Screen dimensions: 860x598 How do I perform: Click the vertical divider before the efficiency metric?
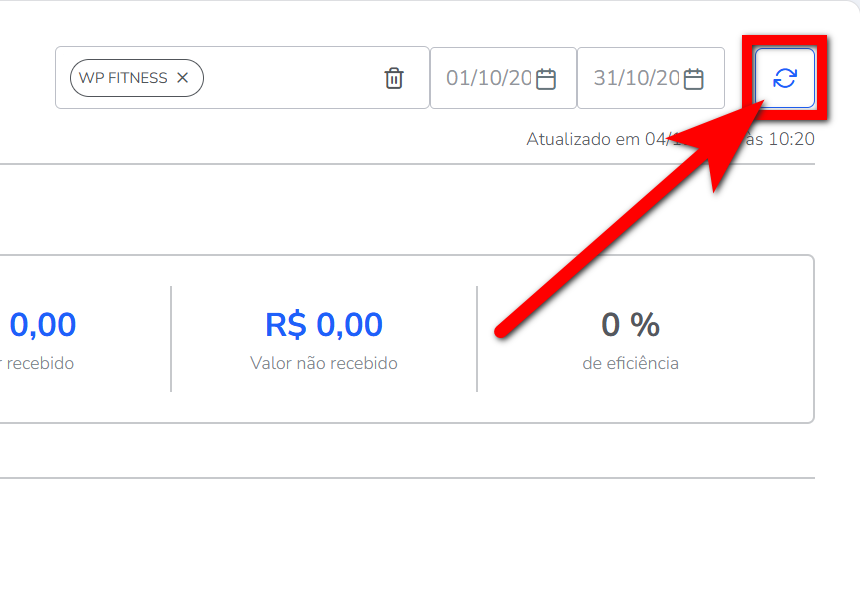477,339
